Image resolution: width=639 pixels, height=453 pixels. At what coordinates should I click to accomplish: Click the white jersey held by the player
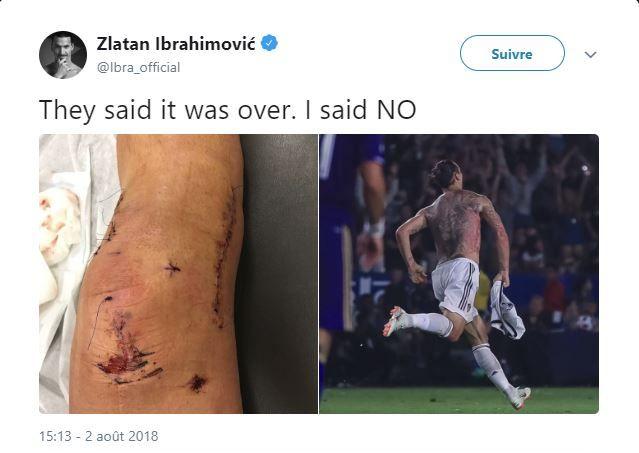tap(507, 309)
